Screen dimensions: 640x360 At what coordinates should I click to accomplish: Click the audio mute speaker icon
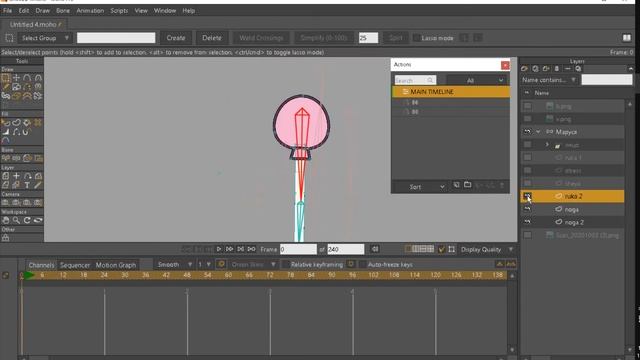coord(375,249)
